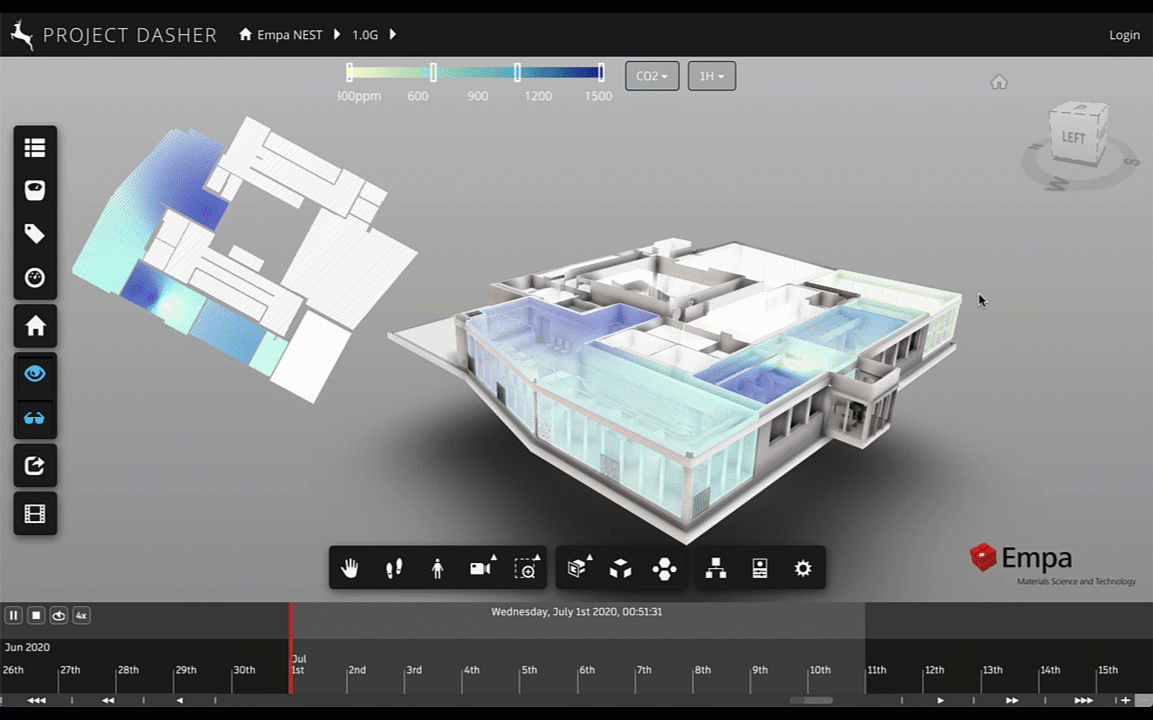Viewport: 1153px width, 720px height.
Task: Use the zoom window tool
Action: (x=524, y=567)
